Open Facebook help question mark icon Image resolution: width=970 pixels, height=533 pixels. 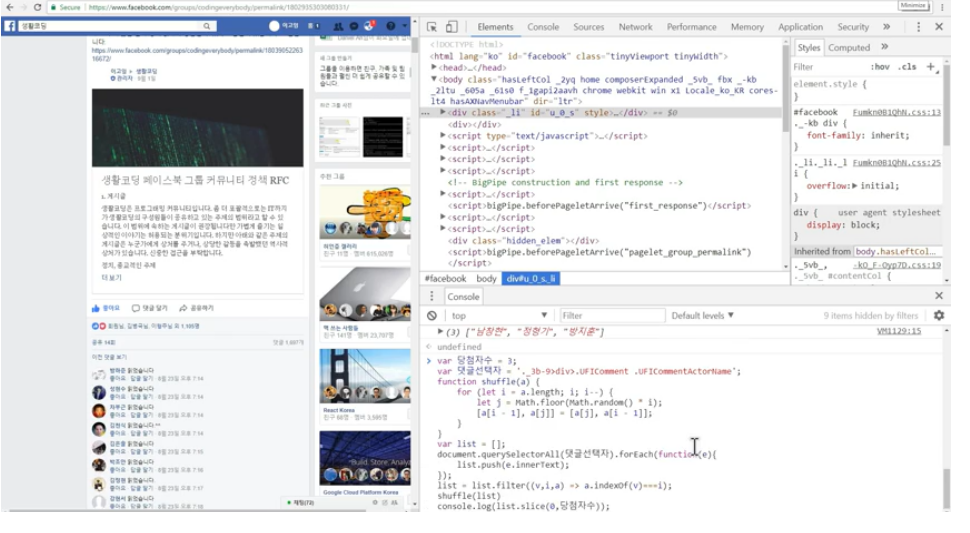click(390, 26)
